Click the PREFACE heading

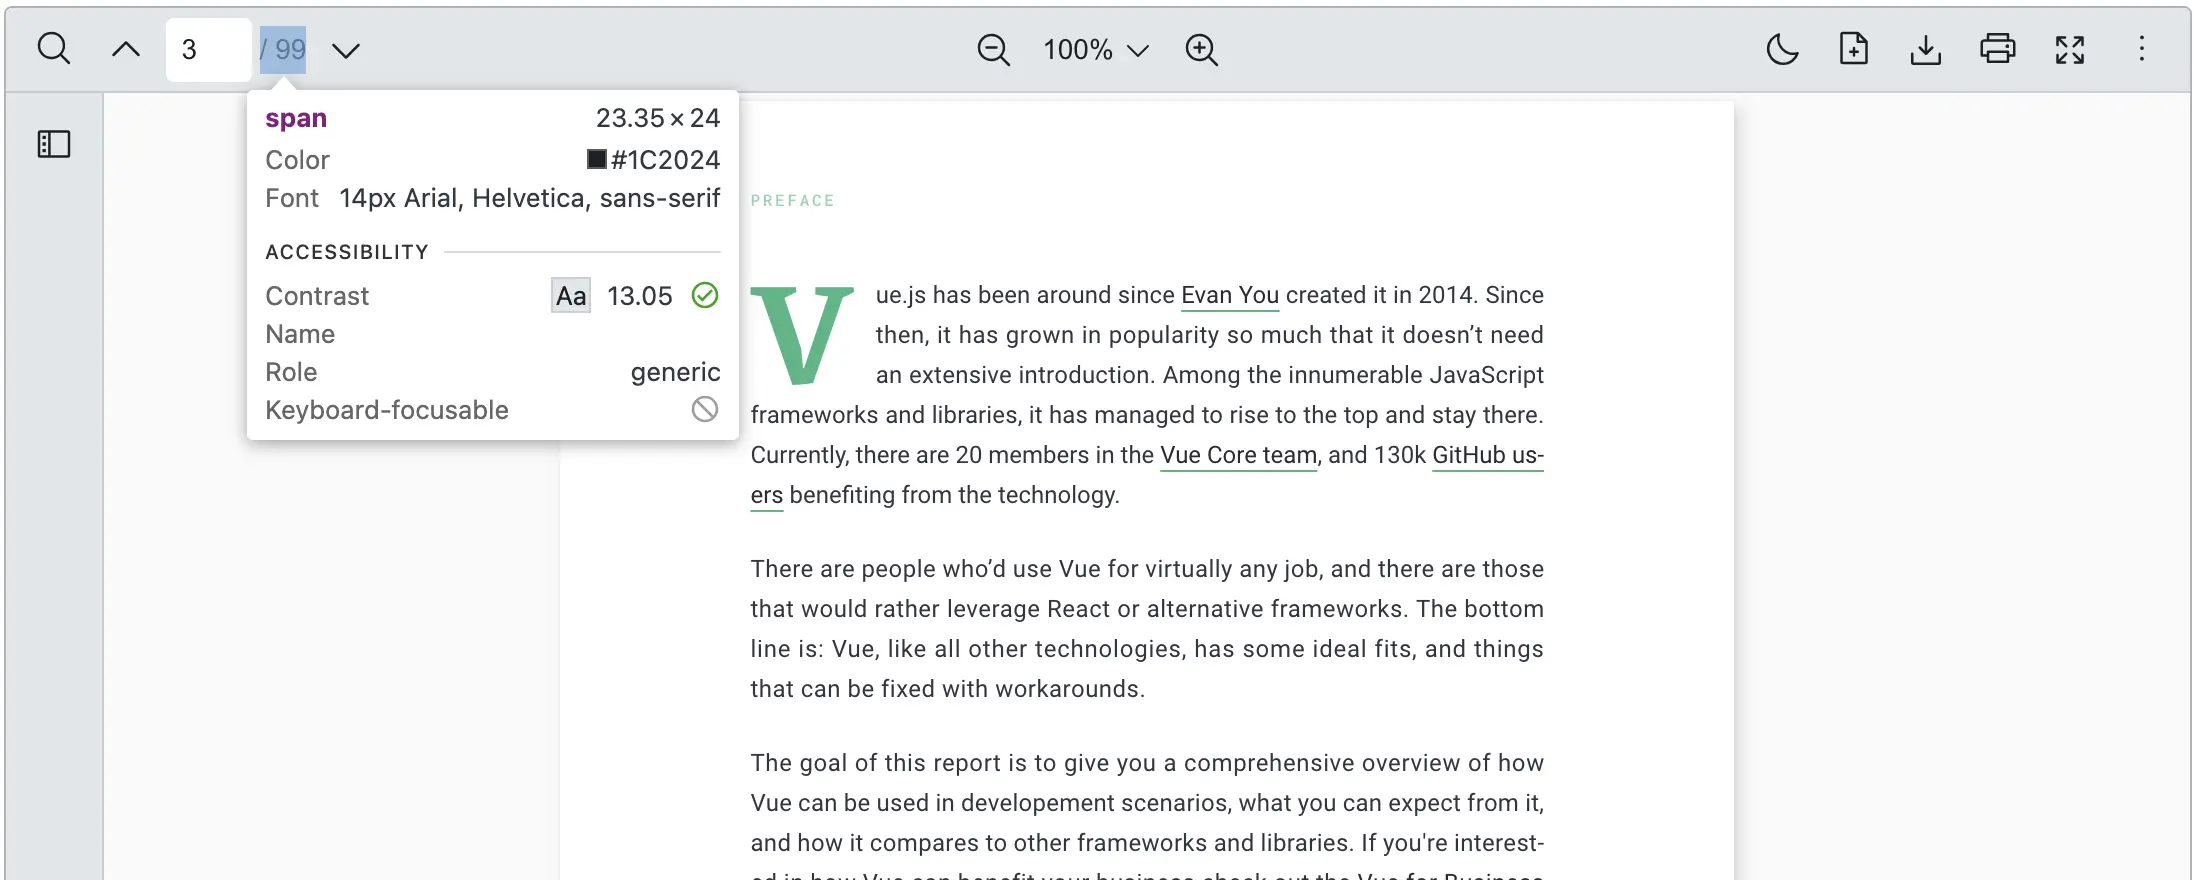pos(793,201)
